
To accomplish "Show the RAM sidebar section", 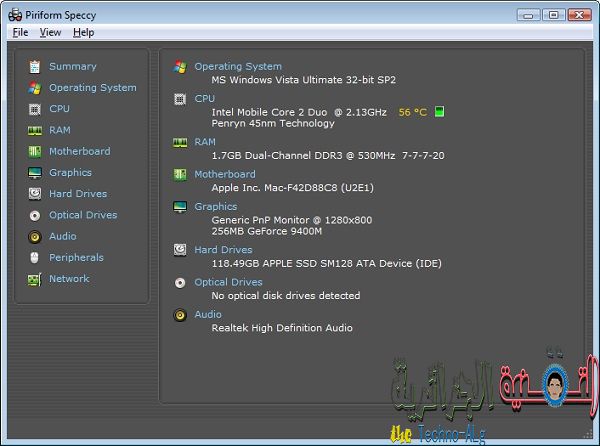I will pos(60,130).
